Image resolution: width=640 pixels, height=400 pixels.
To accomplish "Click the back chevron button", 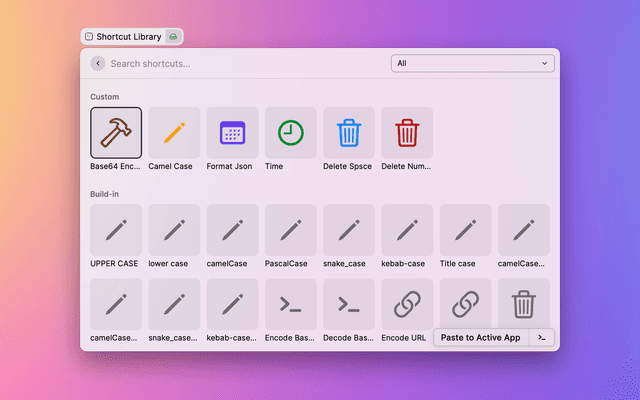I will 97,63.
